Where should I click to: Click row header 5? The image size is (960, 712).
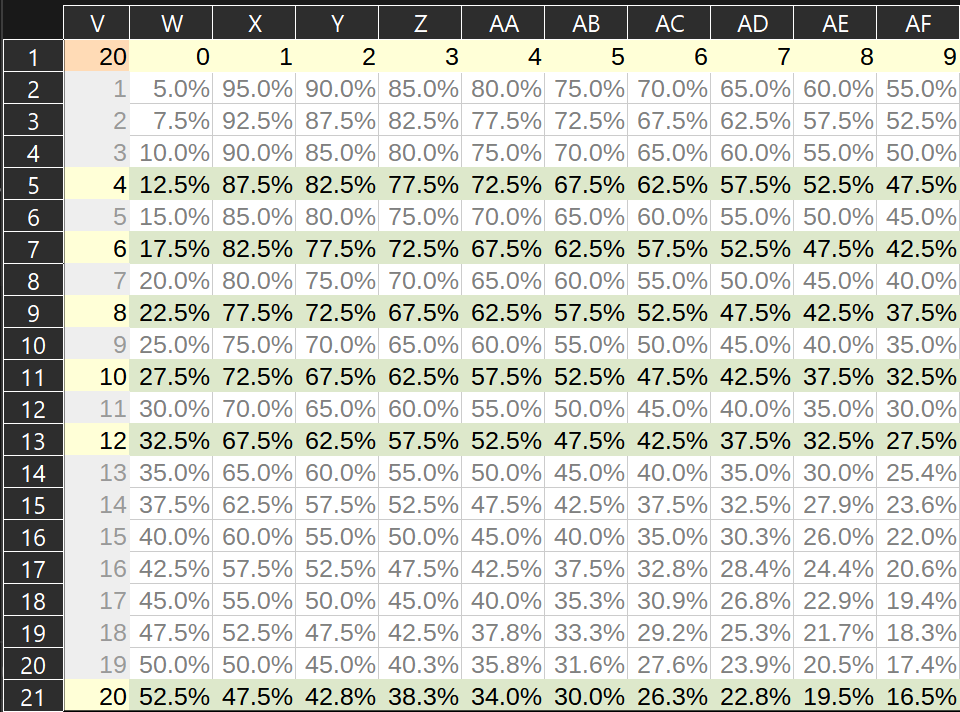pos(32,186)
